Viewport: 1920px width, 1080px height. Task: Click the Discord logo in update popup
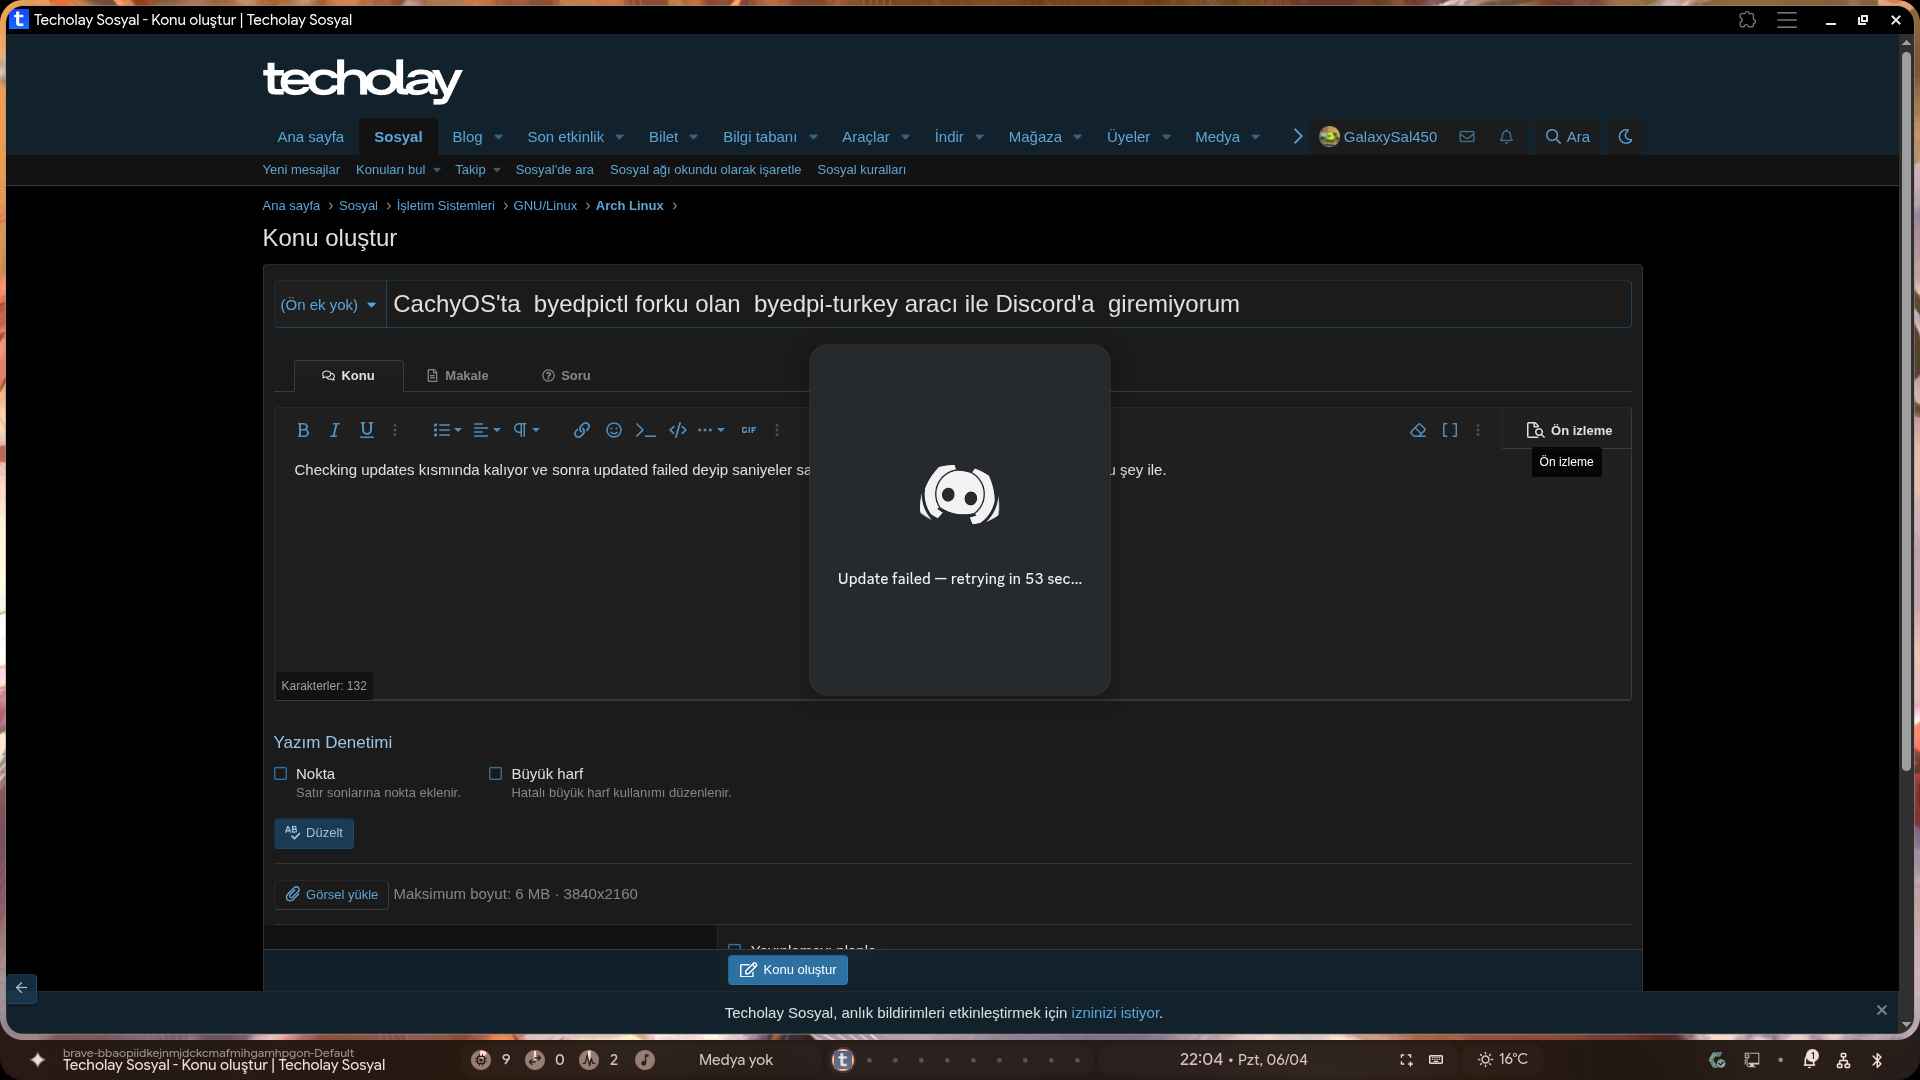(x=960, y=494)
